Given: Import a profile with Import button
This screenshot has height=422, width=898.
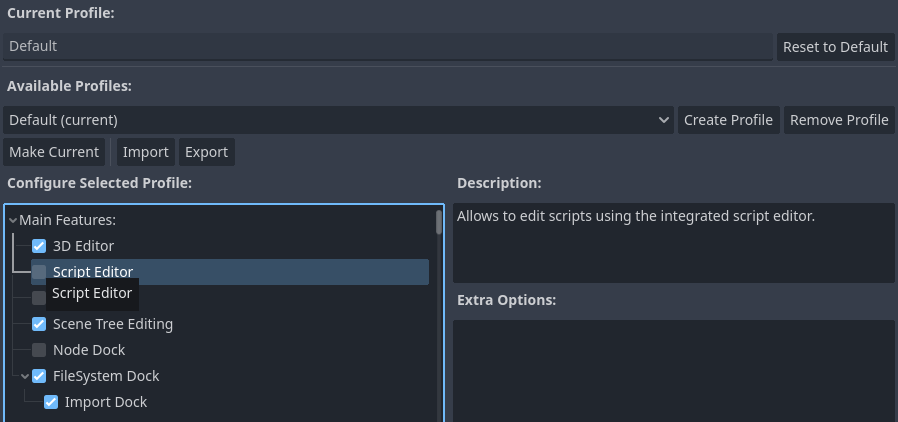Looking at the screenshot, I should (x=145, y=152).
